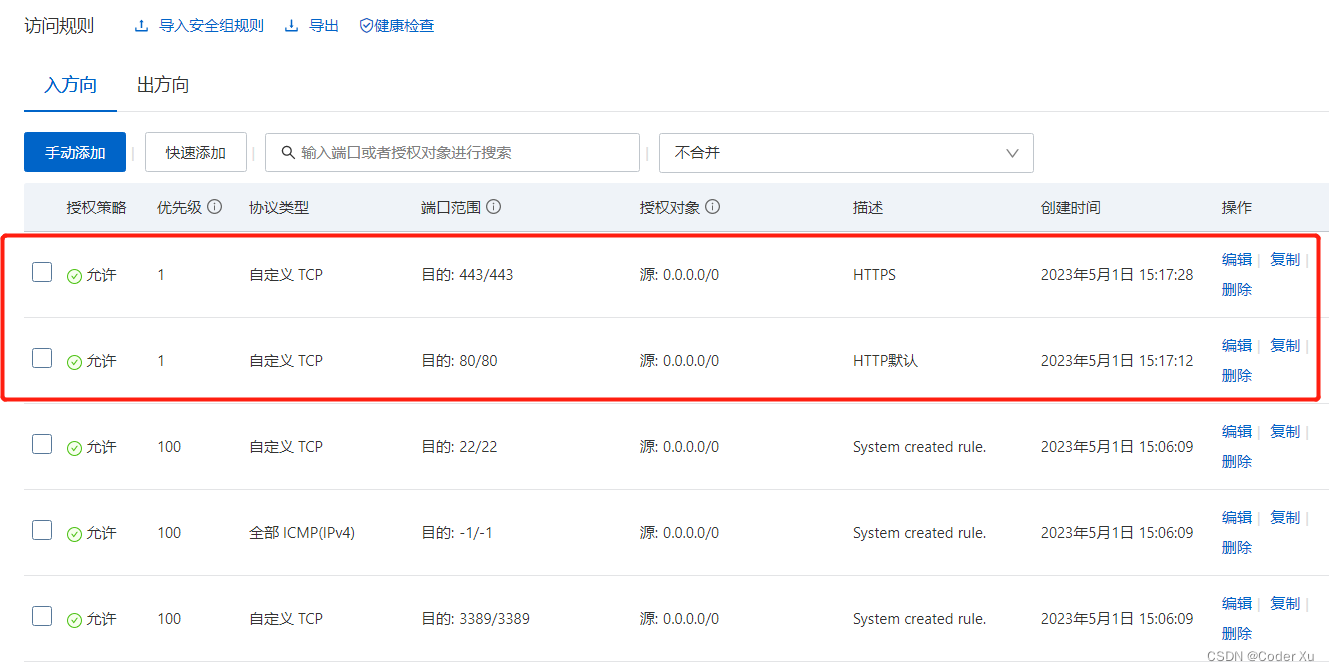Click 删除 for the port 22 rule
The image size is (1329, 671).
click(x=1237, y=461)
